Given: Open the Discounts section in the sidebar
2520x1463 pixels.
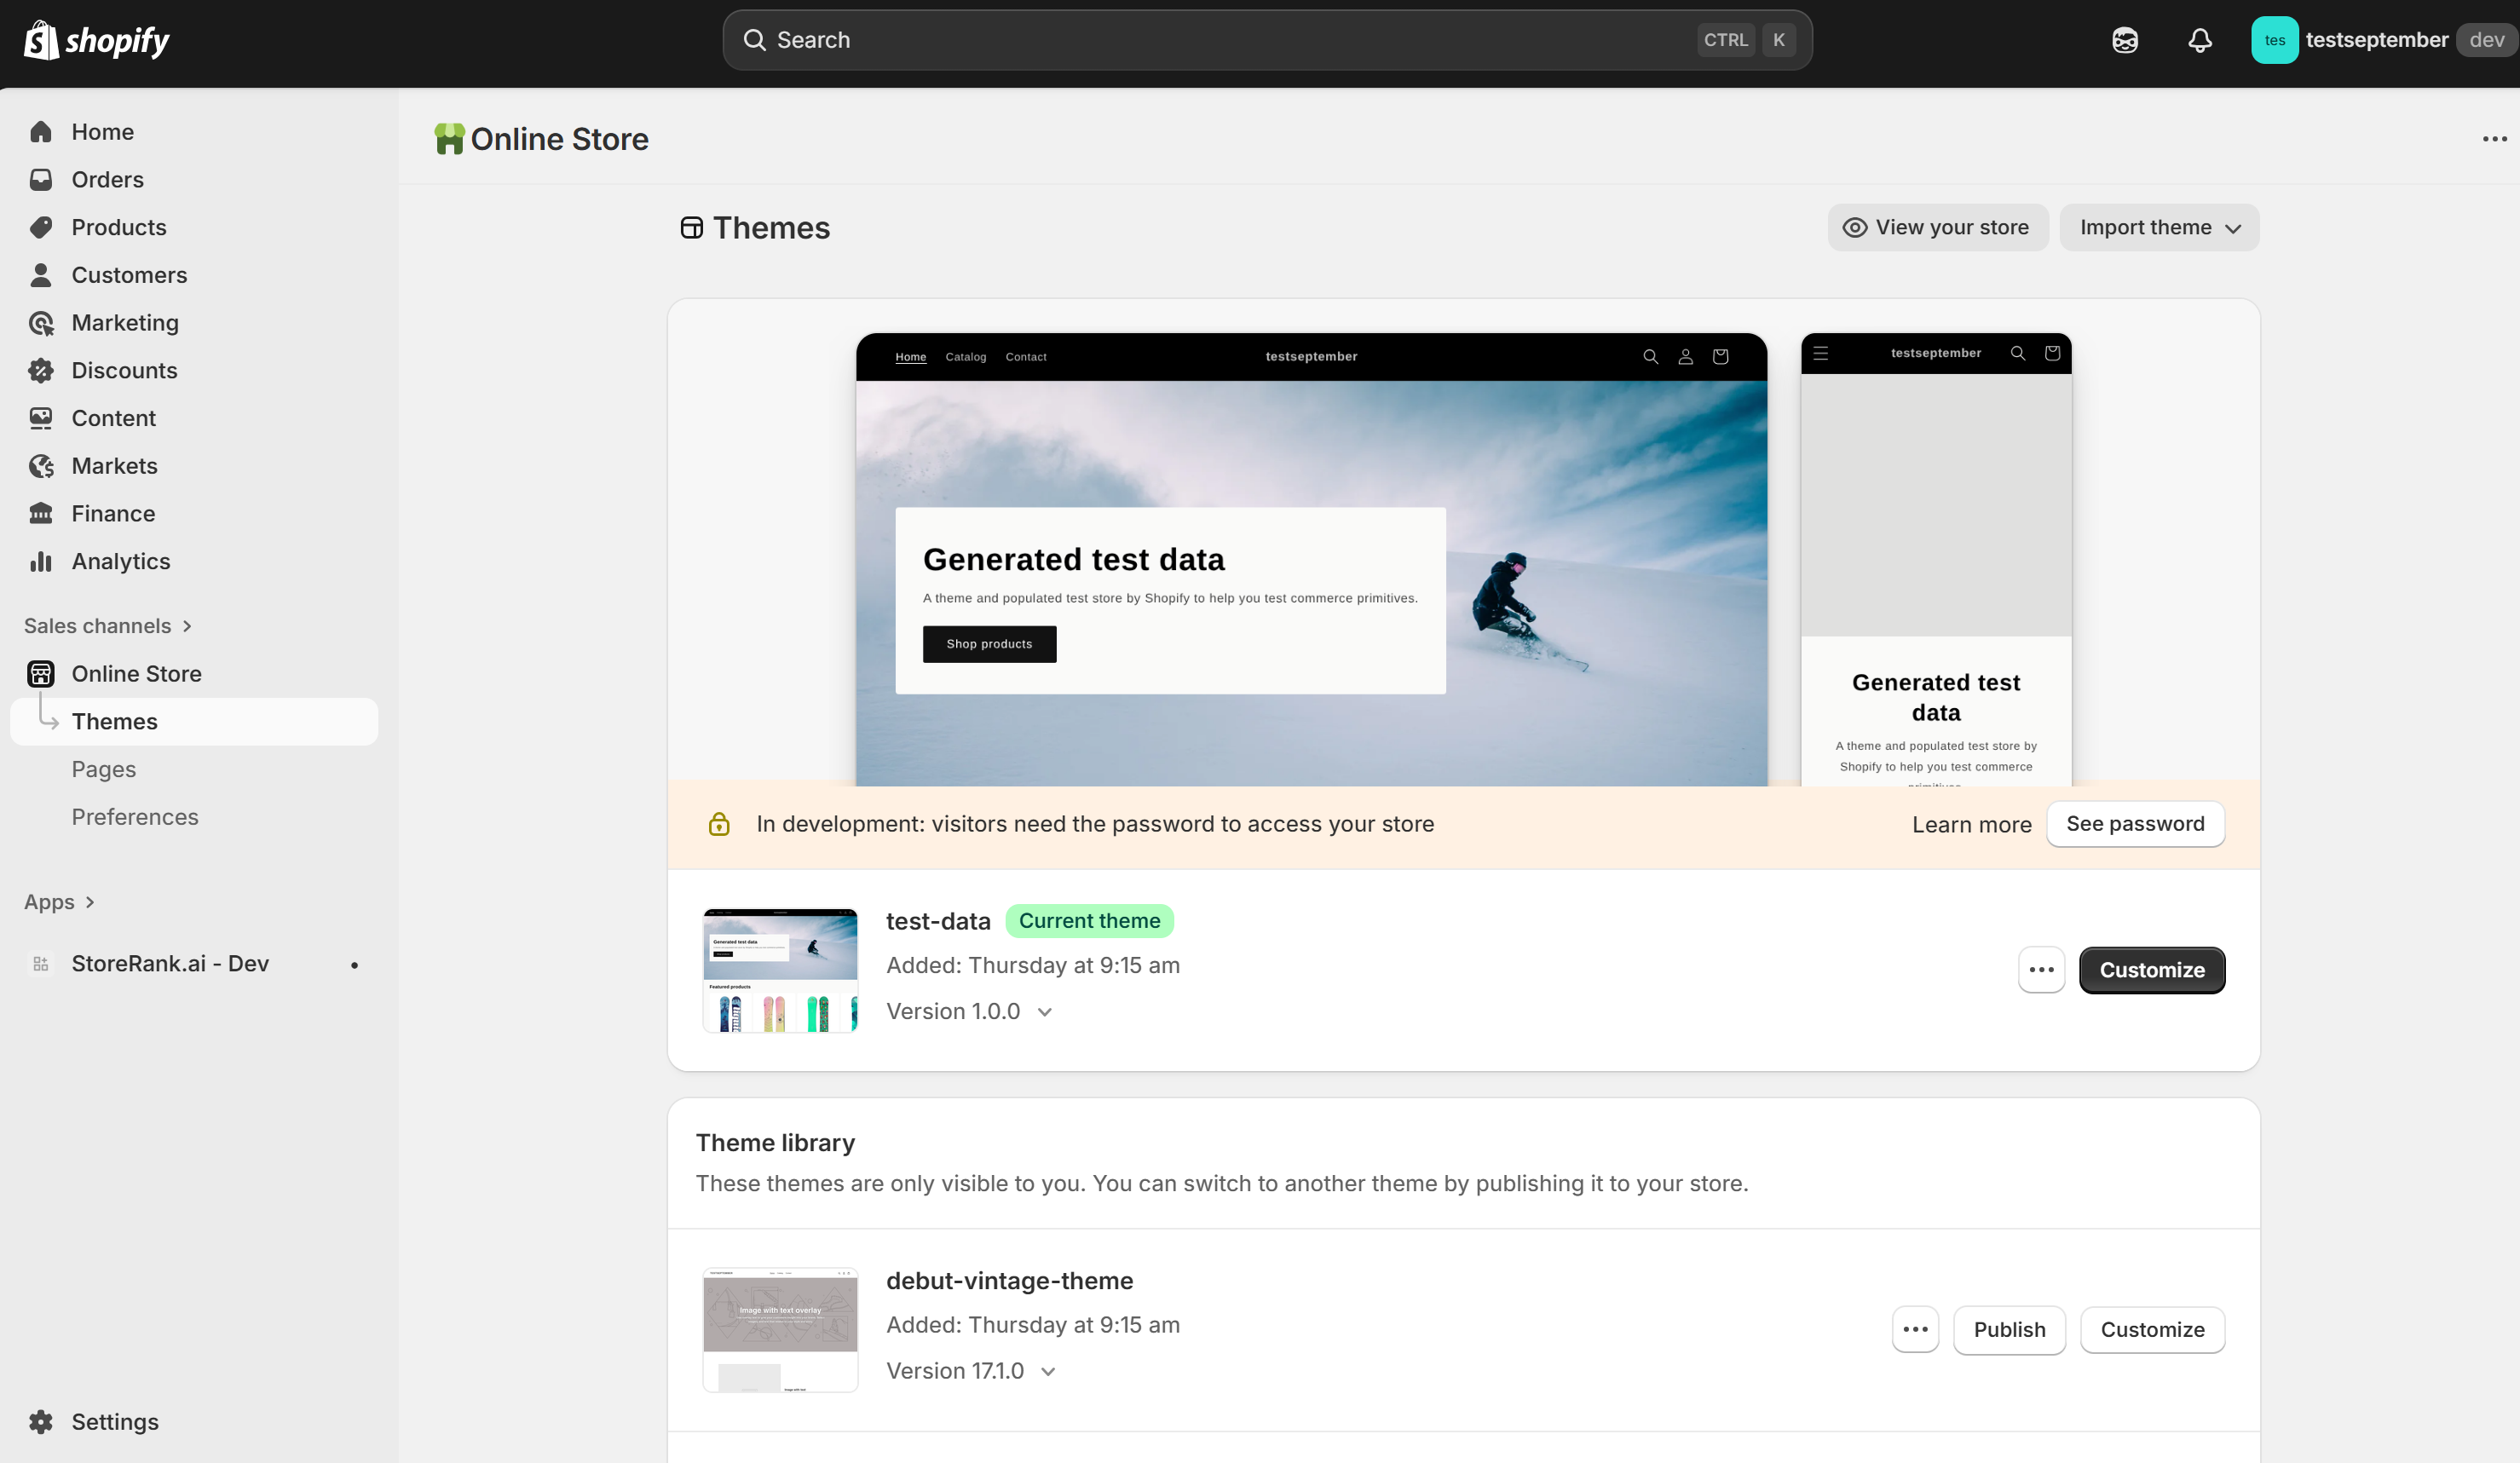Looking at the screenshot, I should [124, 370].
